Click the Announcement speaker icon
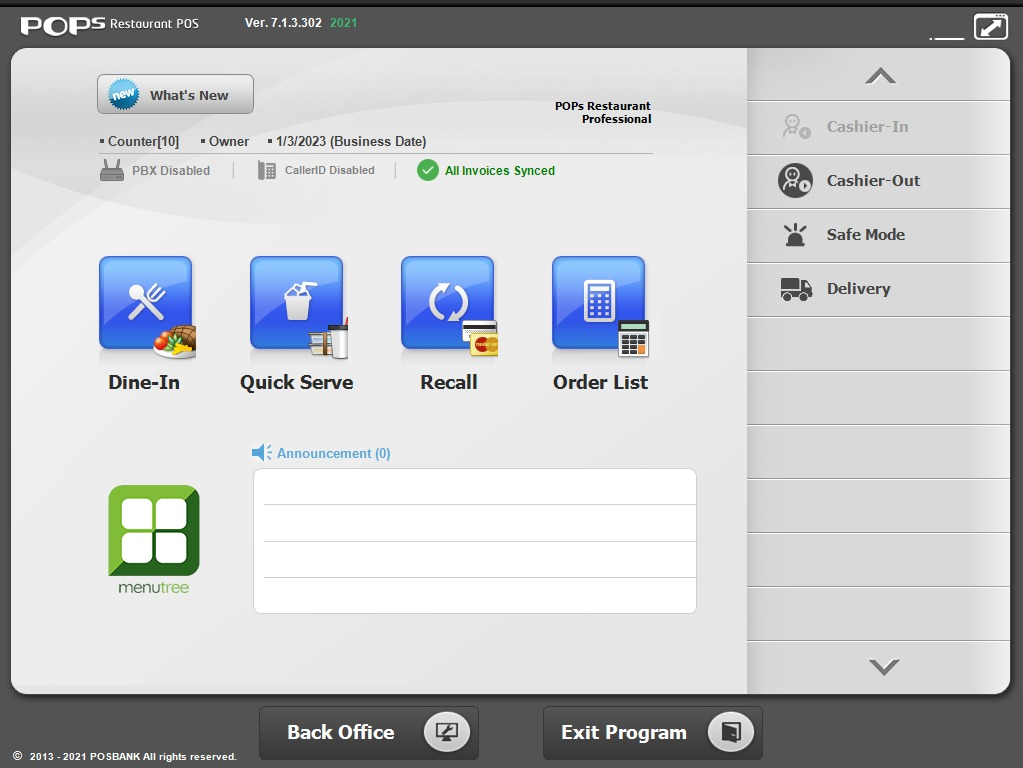The image size is (1023, 768). [262, 453]
